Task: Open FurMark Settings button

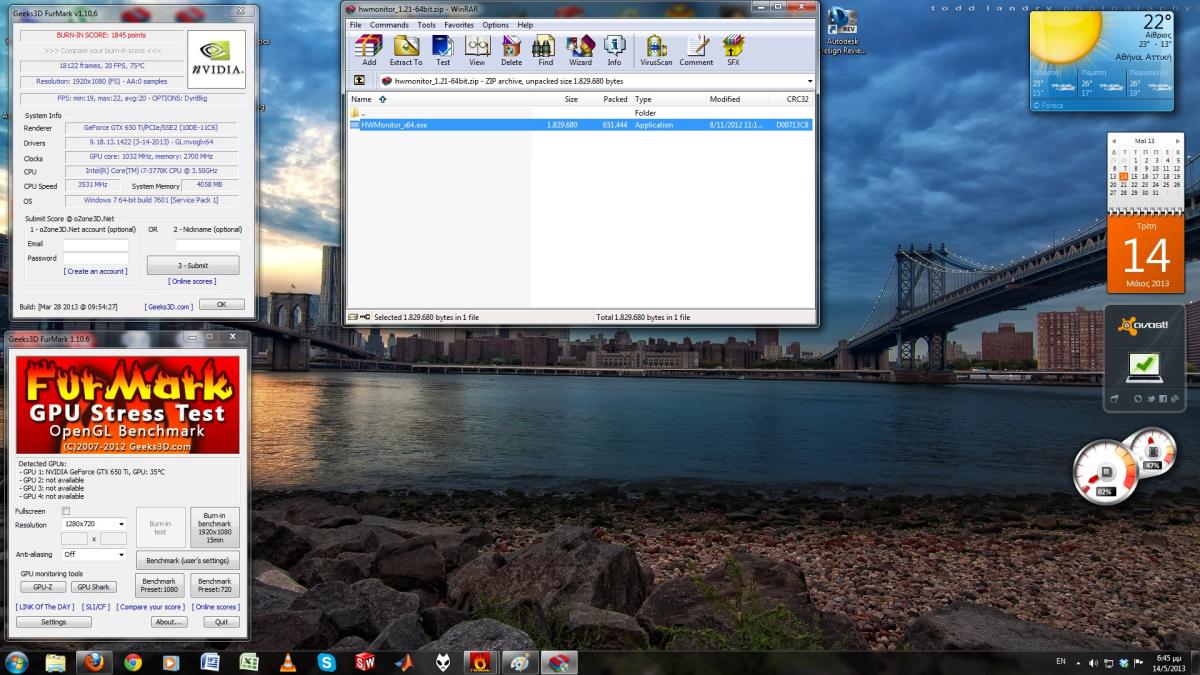Action: pyautogui.click(x=54, y=622)
